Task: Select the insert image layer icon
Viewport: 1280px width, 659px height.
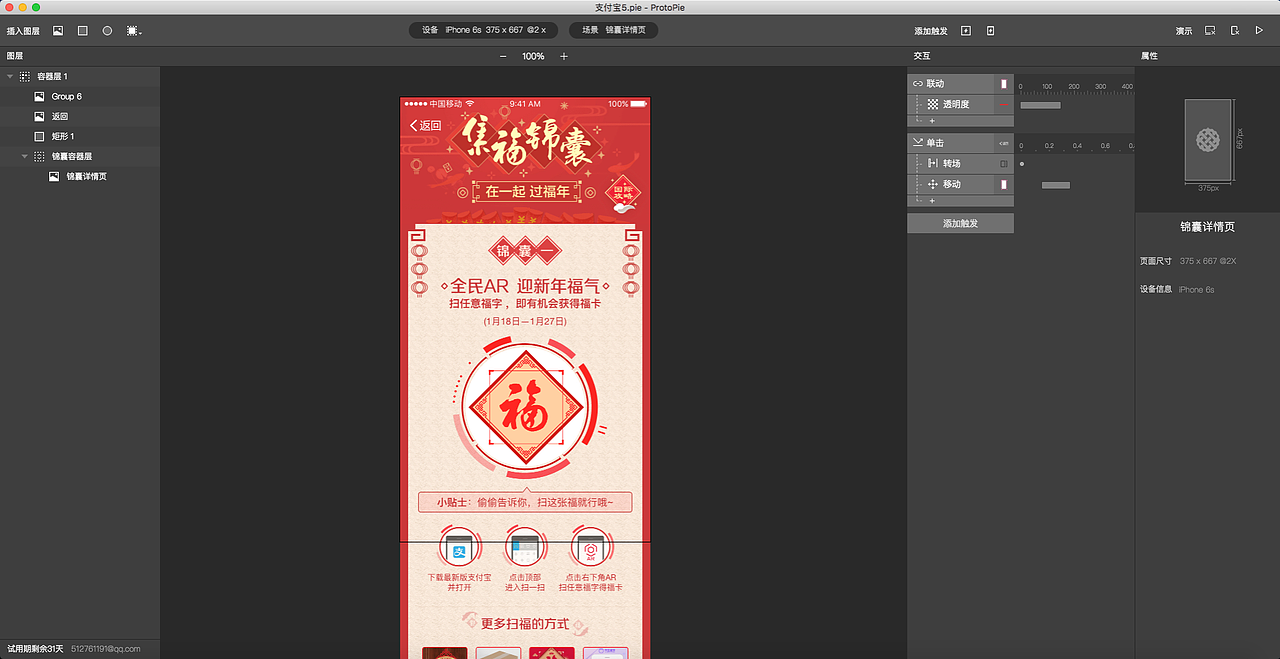Action: click(x=58, y=31)
